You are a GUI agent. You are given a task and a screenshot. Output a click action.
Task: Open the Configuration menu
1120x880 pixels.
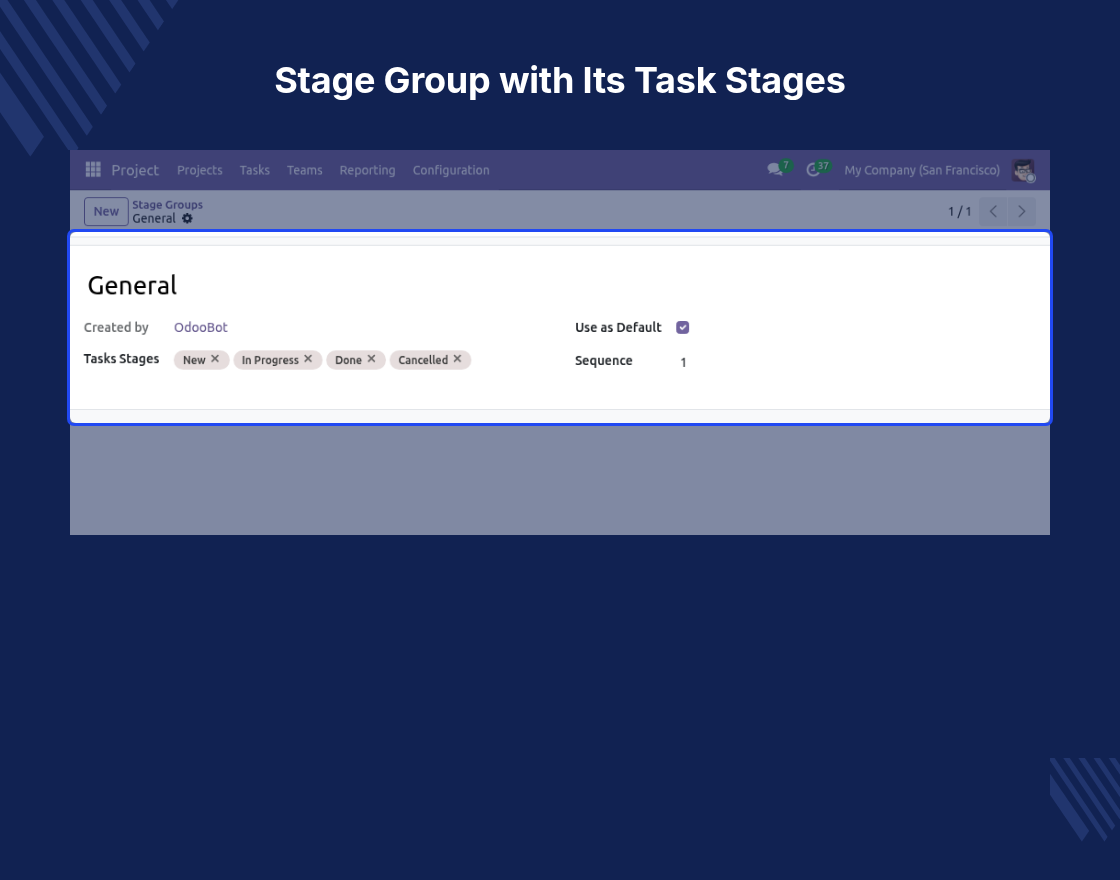pos(451,170)
